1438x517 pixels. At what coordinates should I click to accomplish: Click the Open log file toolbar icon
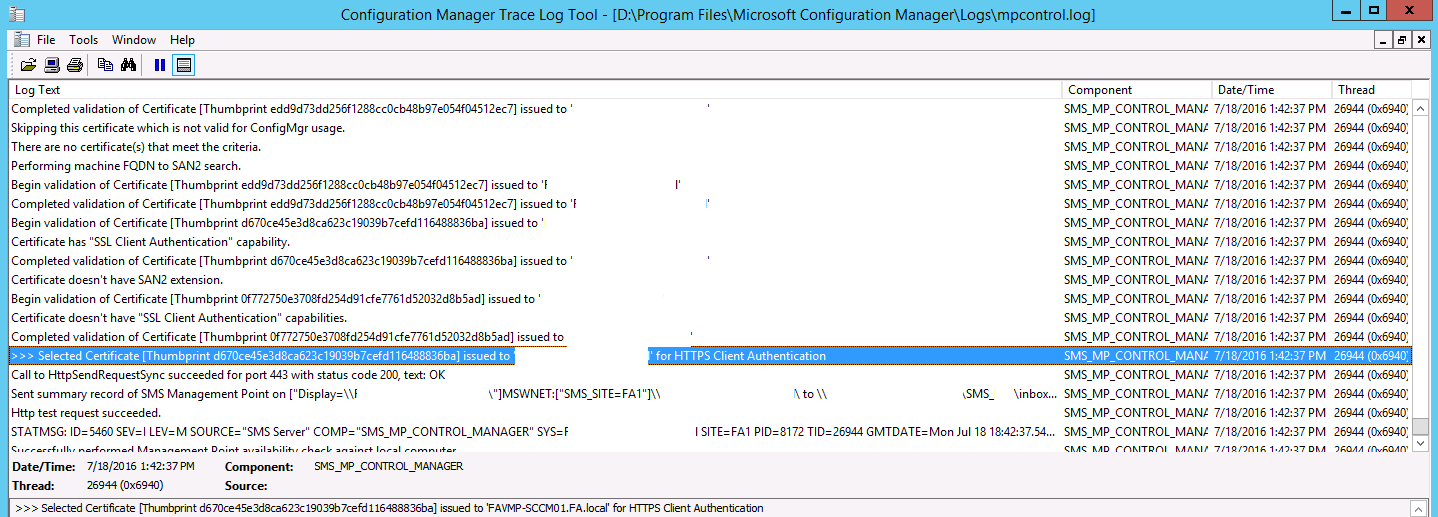click(x=28, y=65)
